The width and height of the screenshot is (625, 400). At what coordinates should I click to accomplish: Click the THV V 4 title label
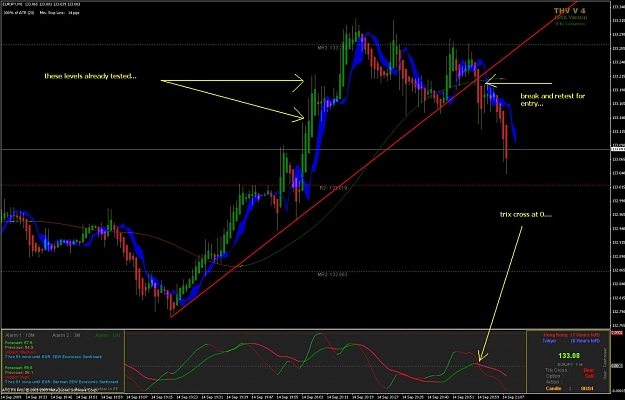click(570, 11)
